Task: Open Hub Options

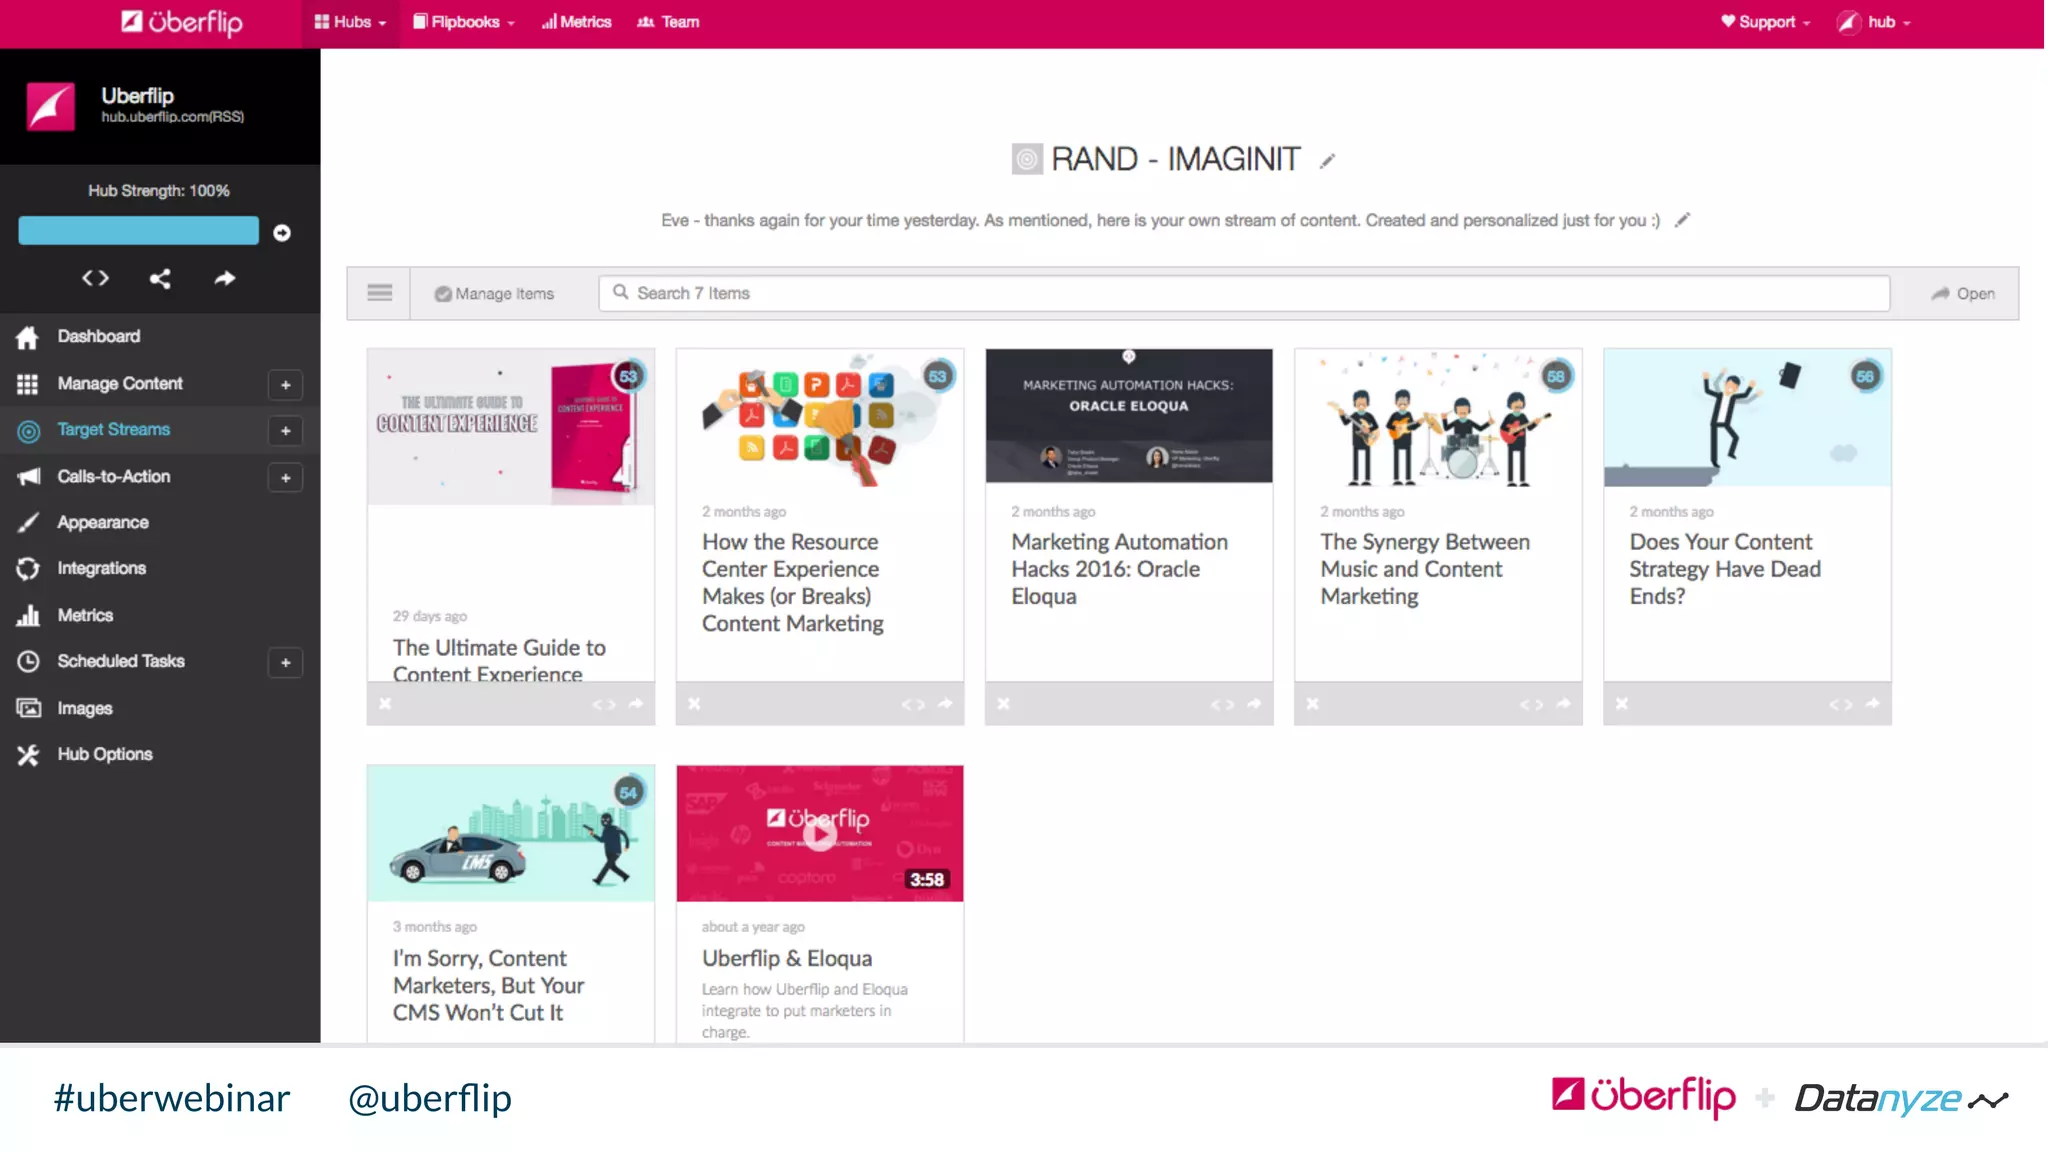Action: click(x=104, y=754)
